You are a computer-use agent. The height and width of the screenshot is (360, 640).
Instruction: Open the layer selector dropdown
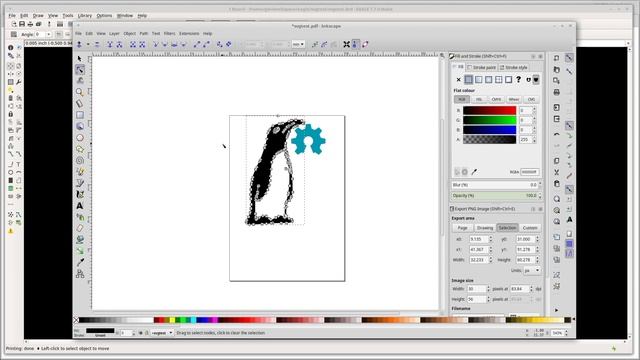point(162,333)
